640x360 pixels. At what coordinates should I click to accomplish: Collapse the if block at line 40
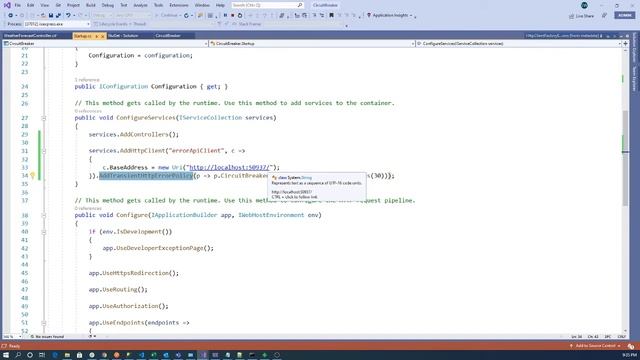tap(44, 232)
